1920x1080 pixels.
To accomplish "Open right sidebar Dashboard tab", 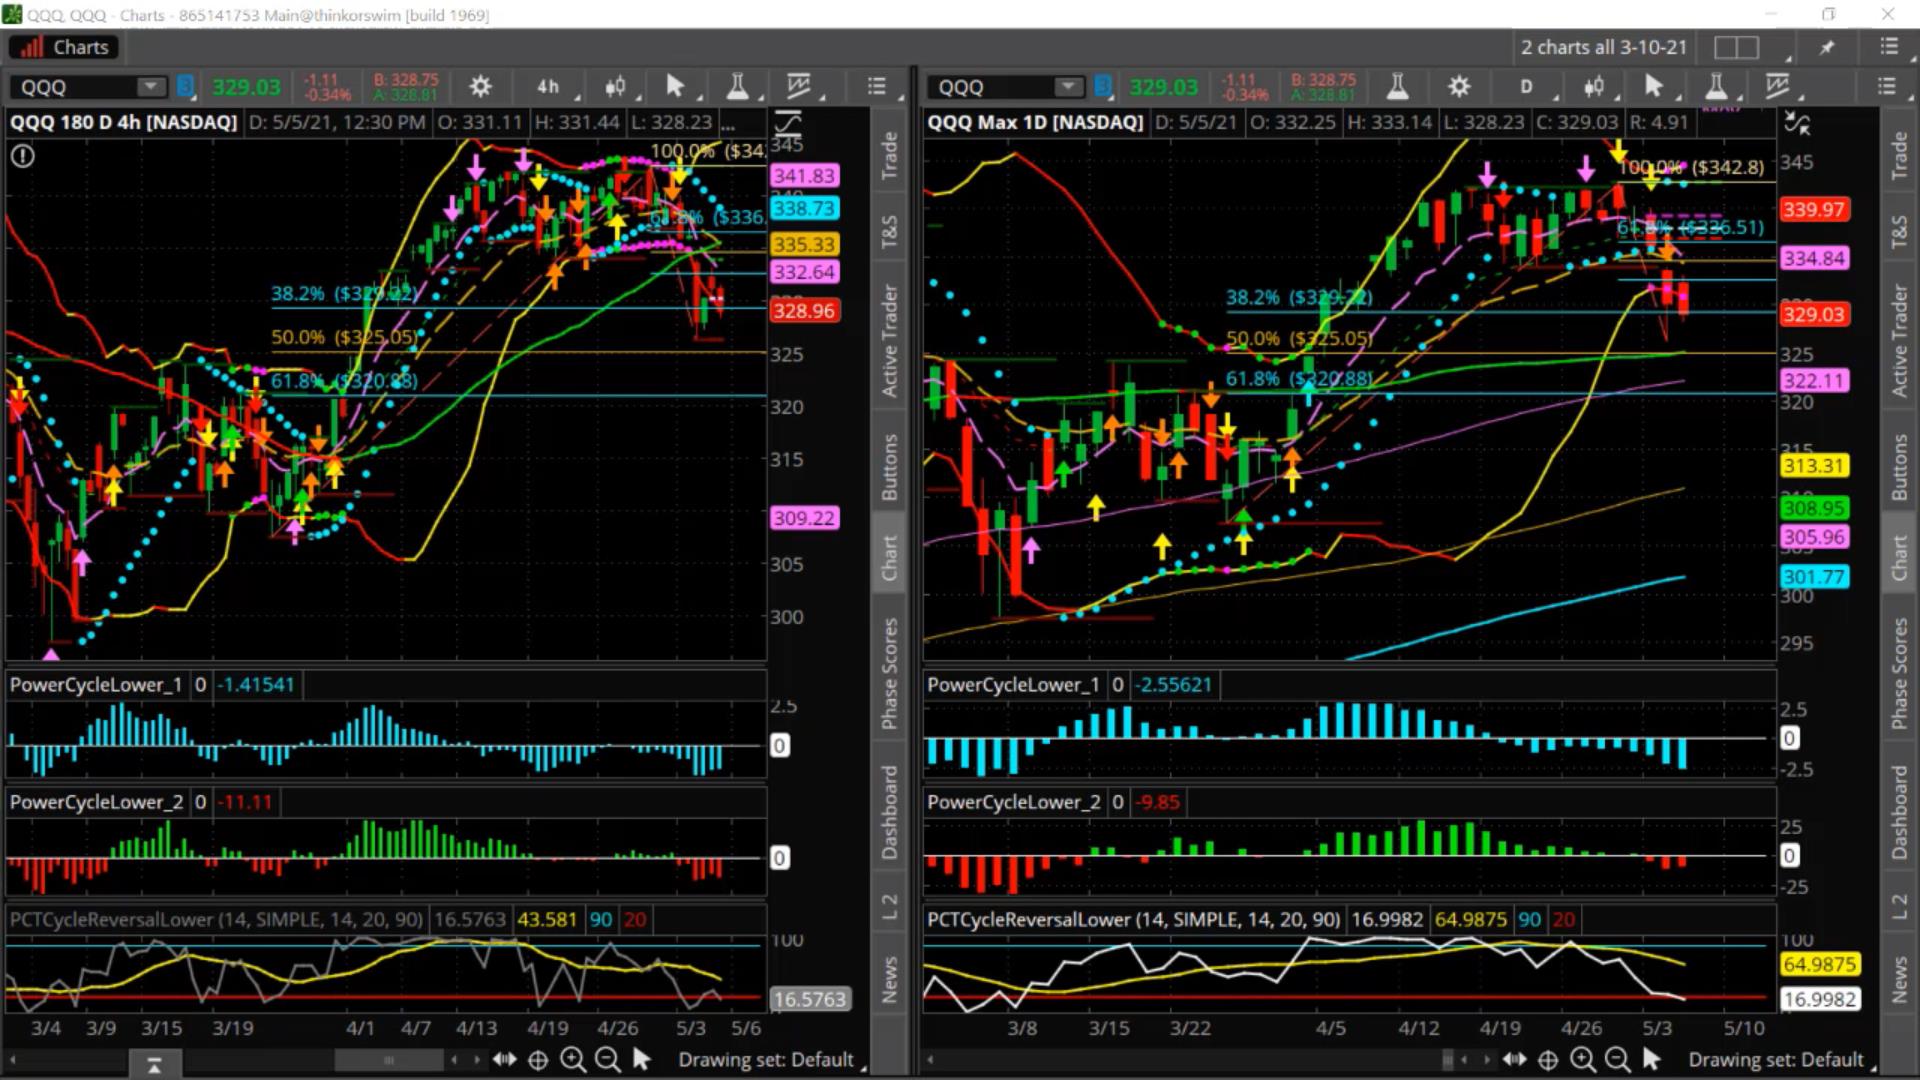I will point(1899,812).
